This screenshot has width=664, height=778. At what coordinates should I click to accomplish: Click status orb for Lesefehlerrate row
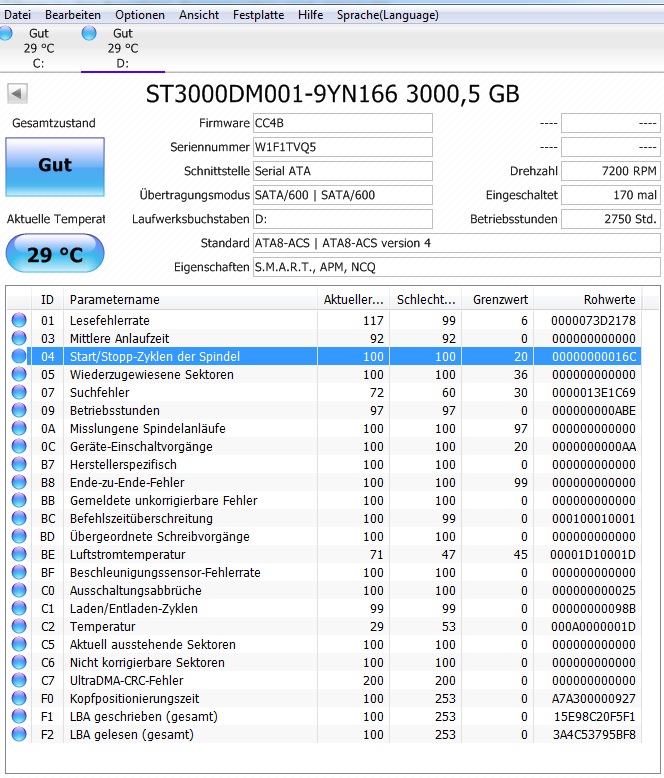click(19, 320)
